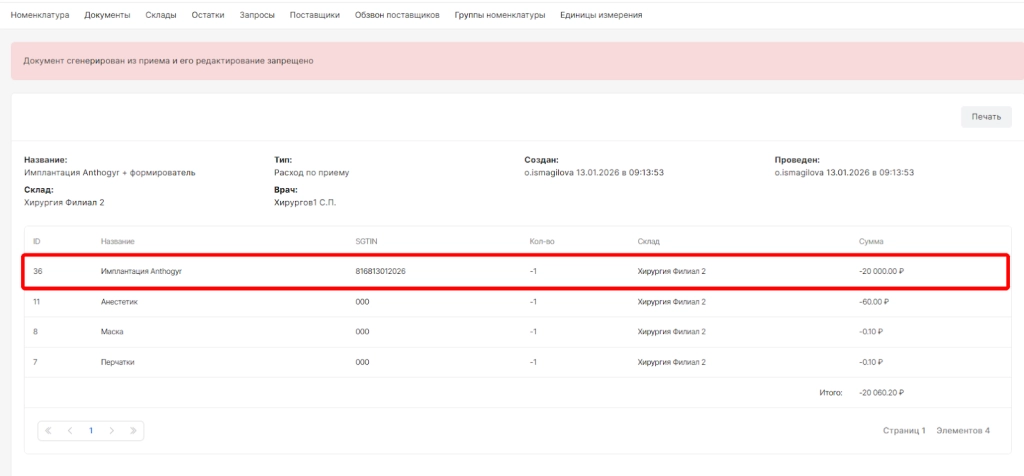
Task: Go to Единицы измерения
Action: 601,15
